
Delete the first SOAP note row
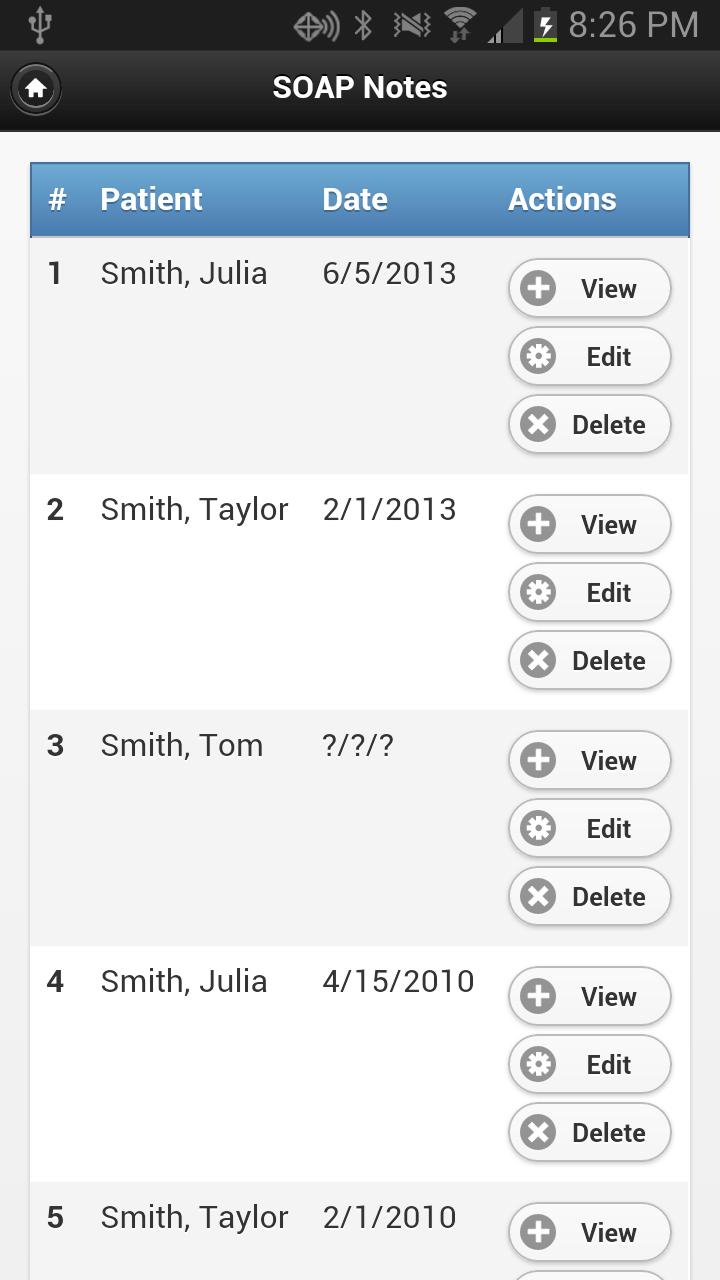pos(589,425)
